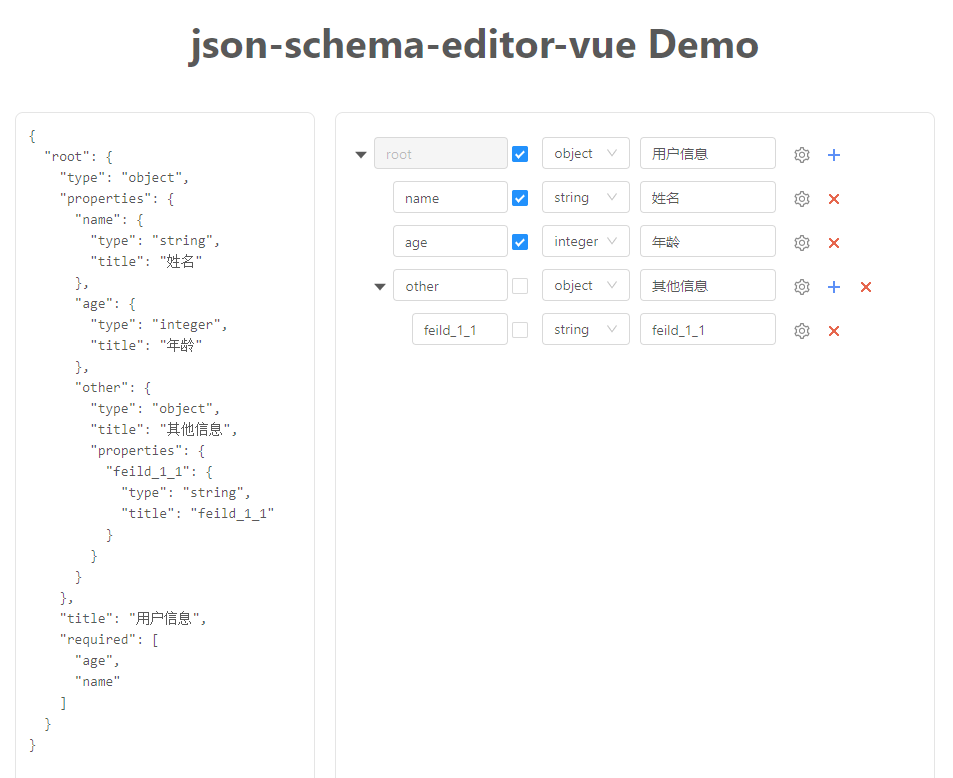Click the title input containing 姓名
Image resolution: width=953 pixels, height=778 pixels.
pyautogui.click(x=707, y=198)
